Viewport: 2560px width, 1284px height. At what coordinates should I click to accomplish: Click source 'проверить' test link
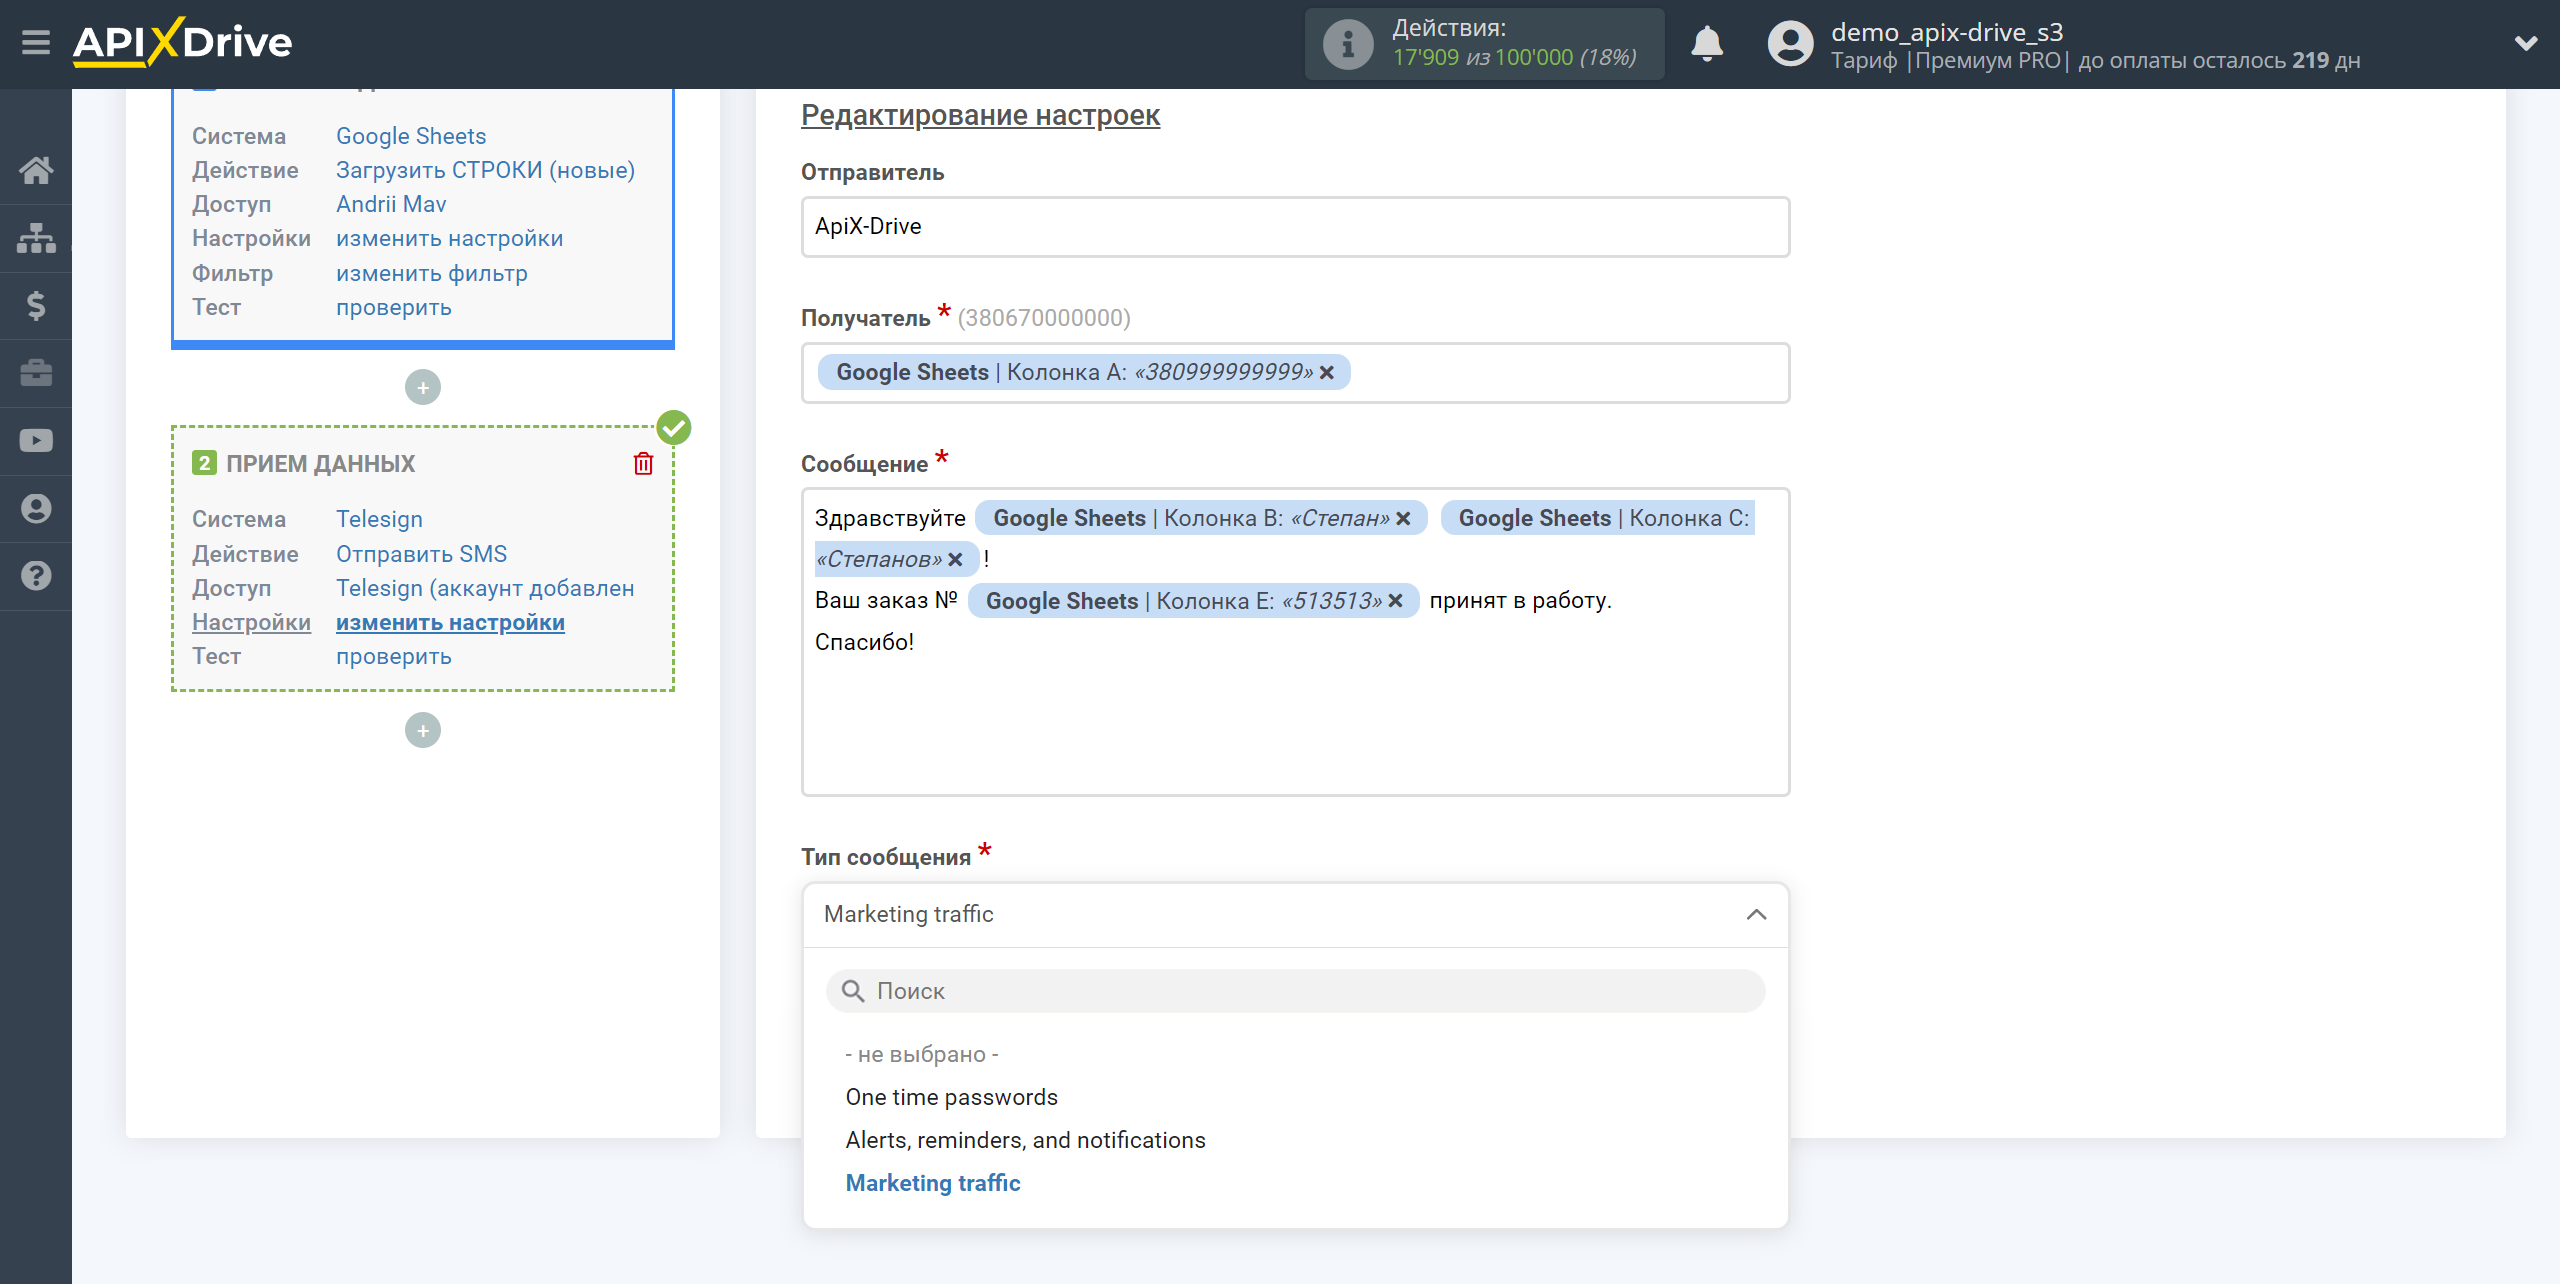(x=393, y=307)
